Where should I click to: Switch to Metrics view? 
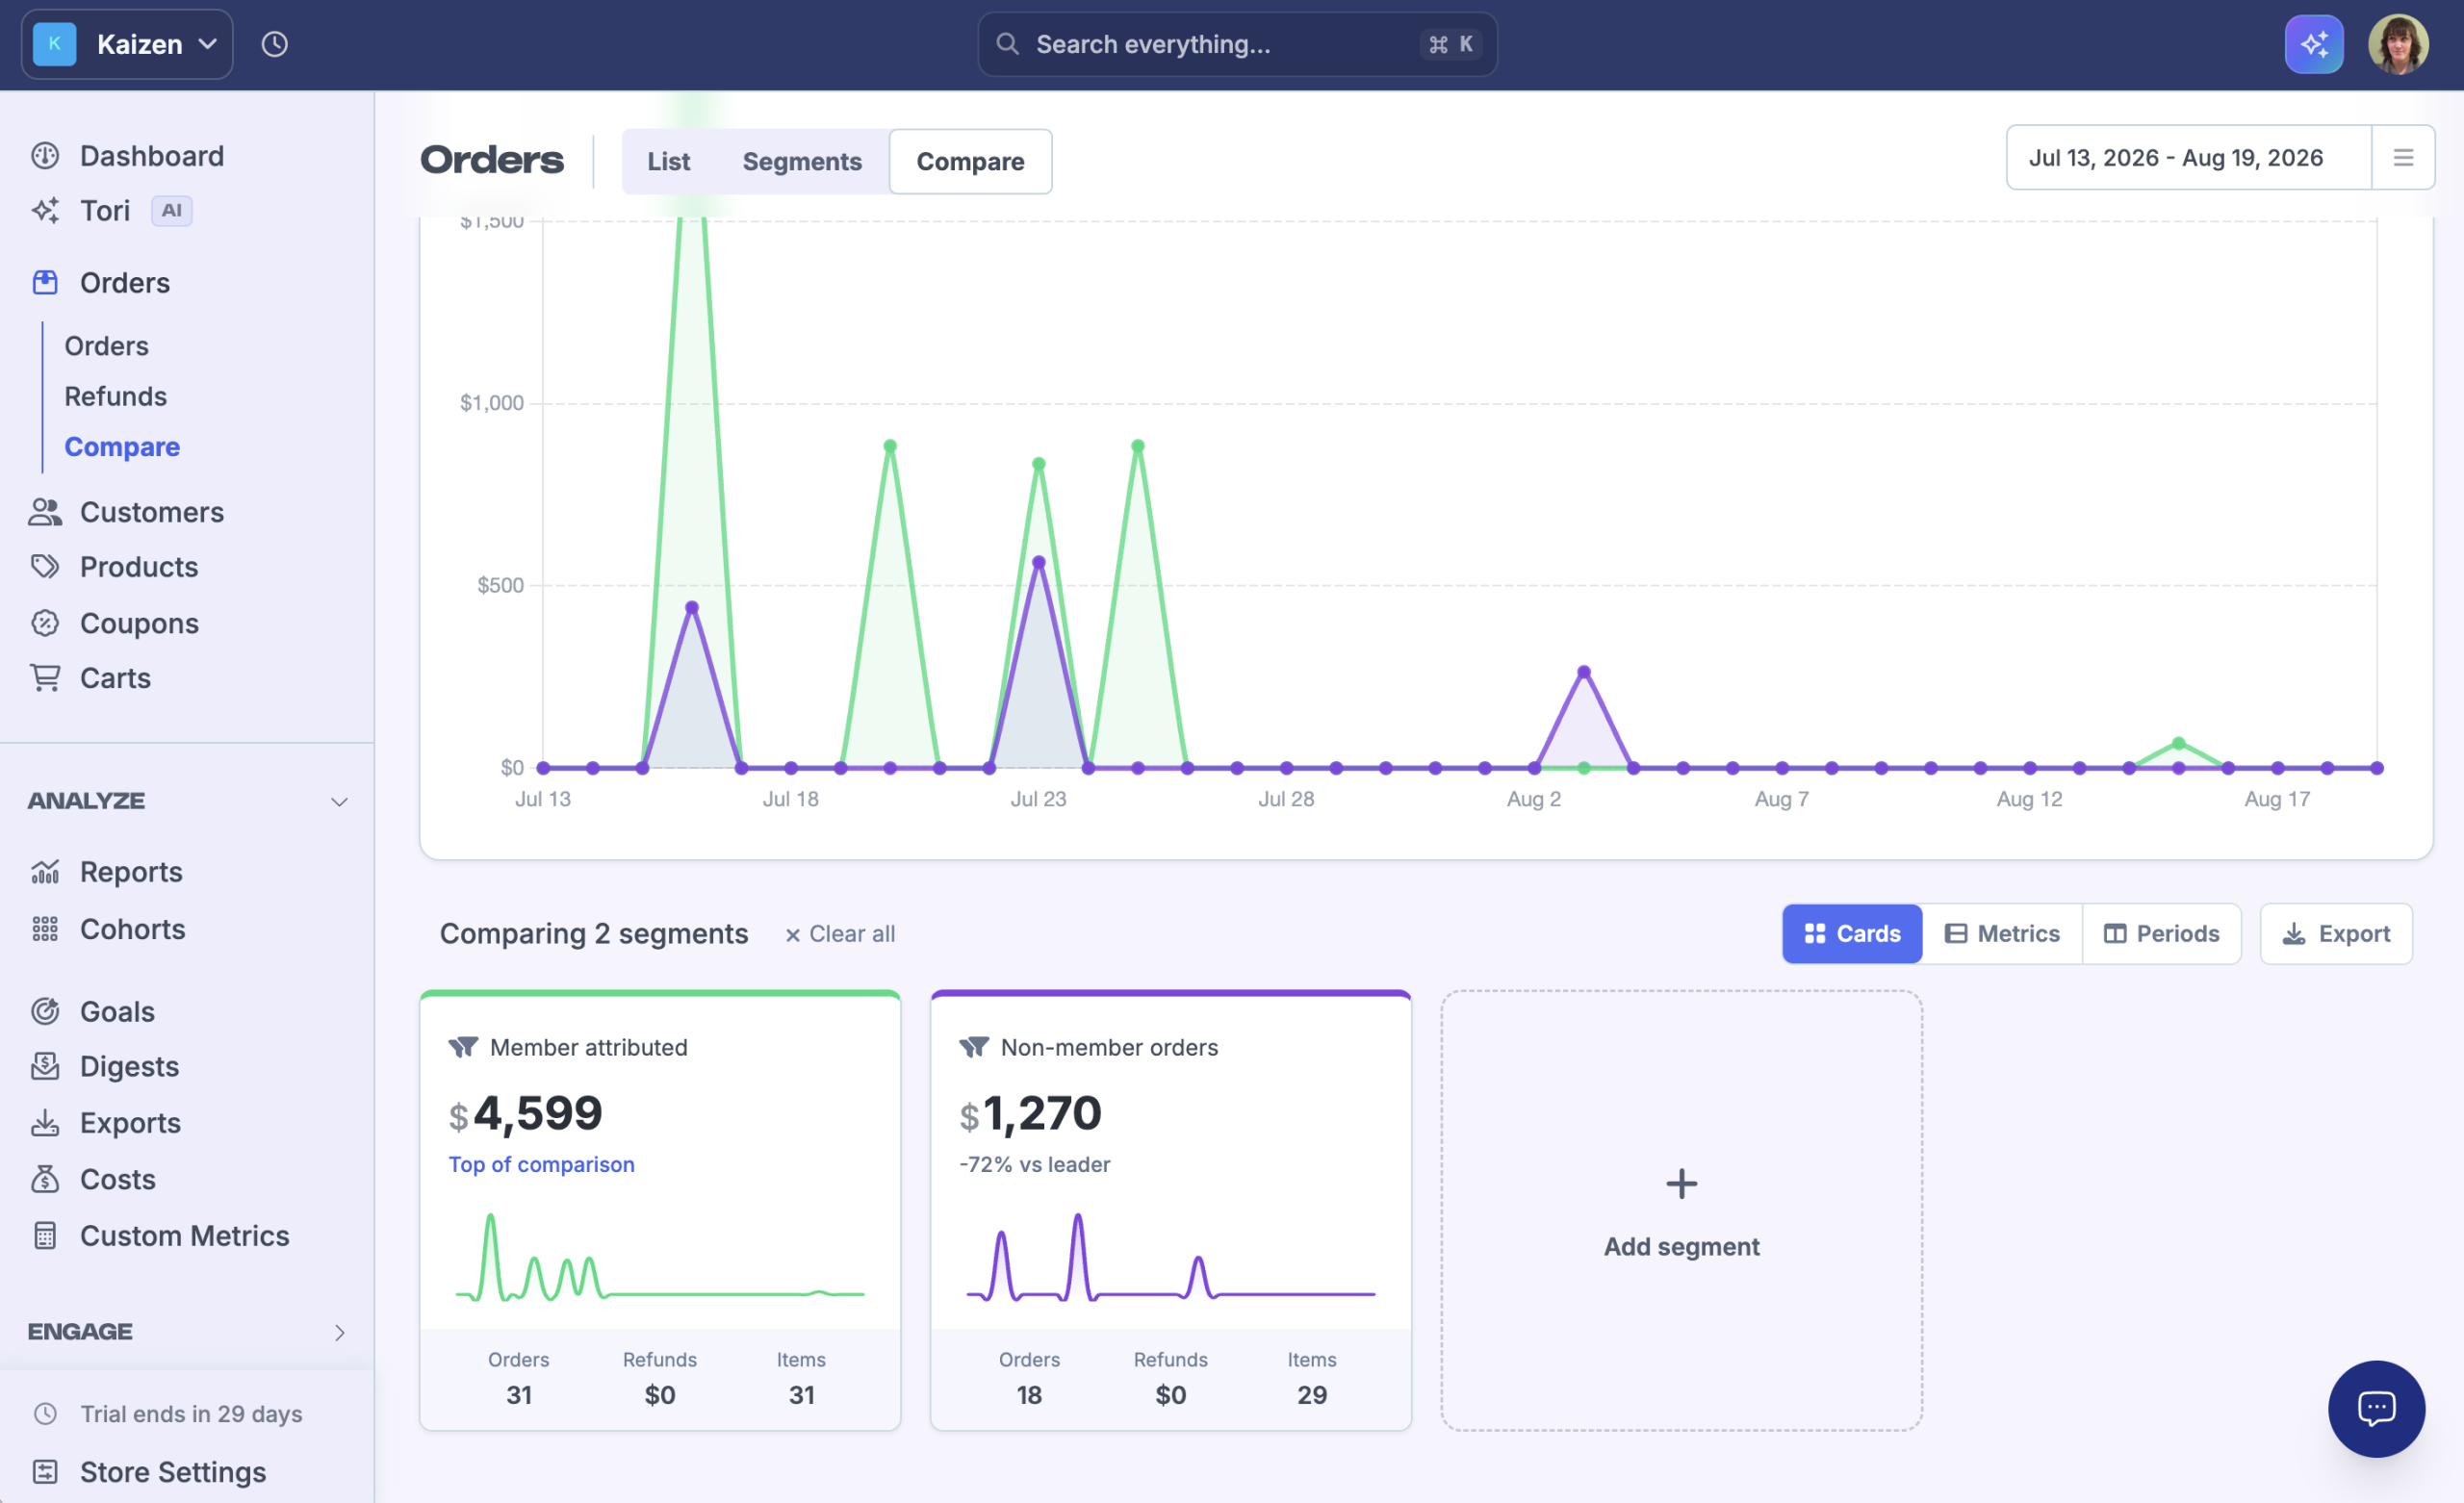(x=2002, y=933)
